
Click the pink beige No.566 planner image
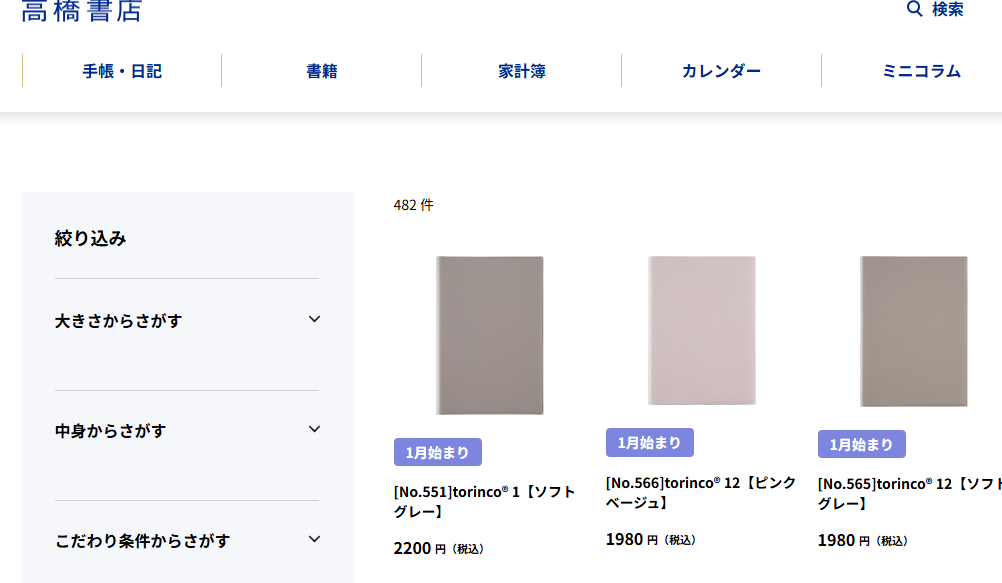click(x=702, y=330)
